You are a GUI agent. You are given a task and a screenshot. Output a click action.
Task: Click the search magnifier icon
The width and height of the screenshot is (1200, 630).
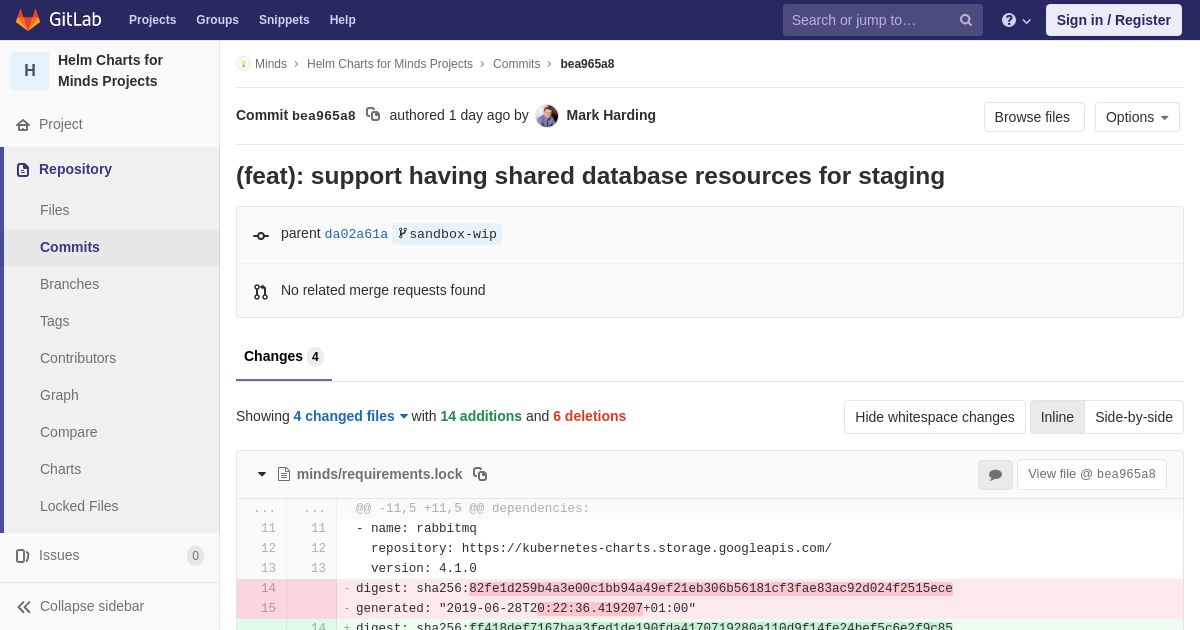[966, 20]
